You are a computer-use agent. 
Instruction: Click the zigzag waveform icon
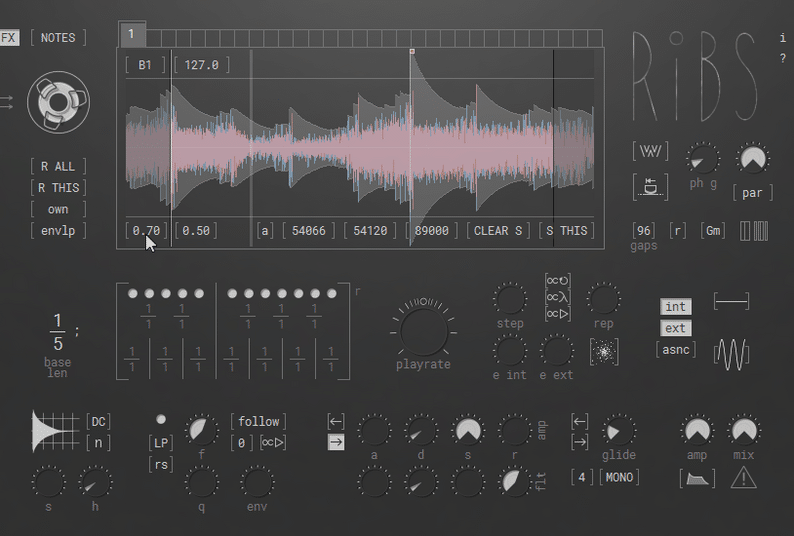coord(650,151)
